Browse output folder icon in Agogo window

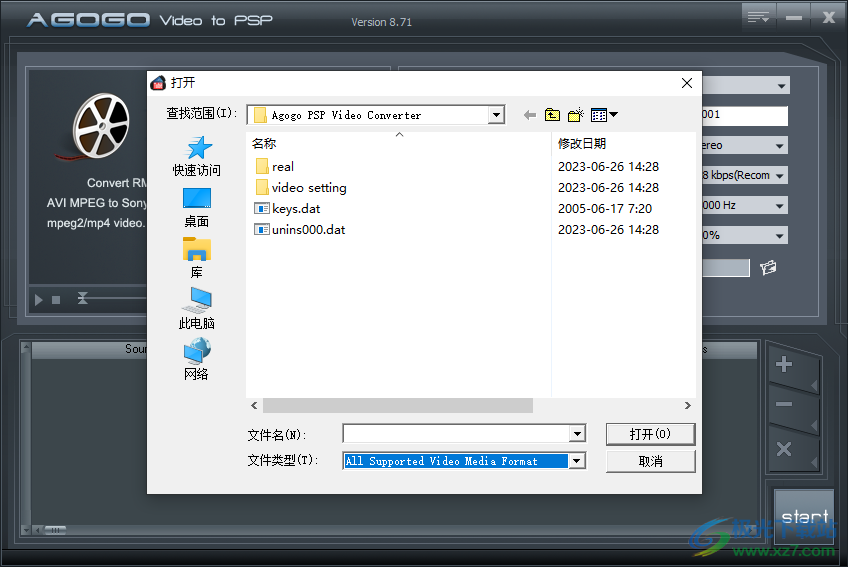coord(768,267)
